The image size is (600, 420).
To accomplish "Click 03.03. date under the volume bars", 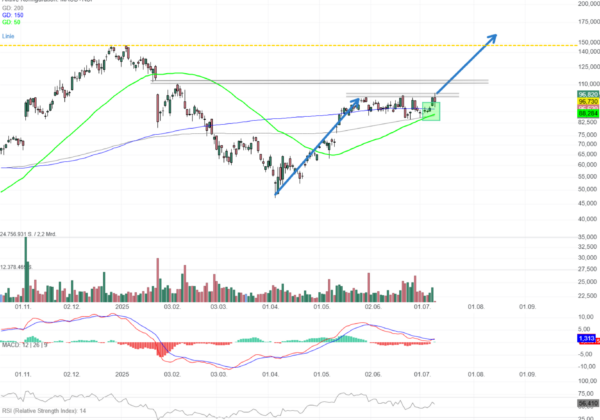I will (218, 307).
